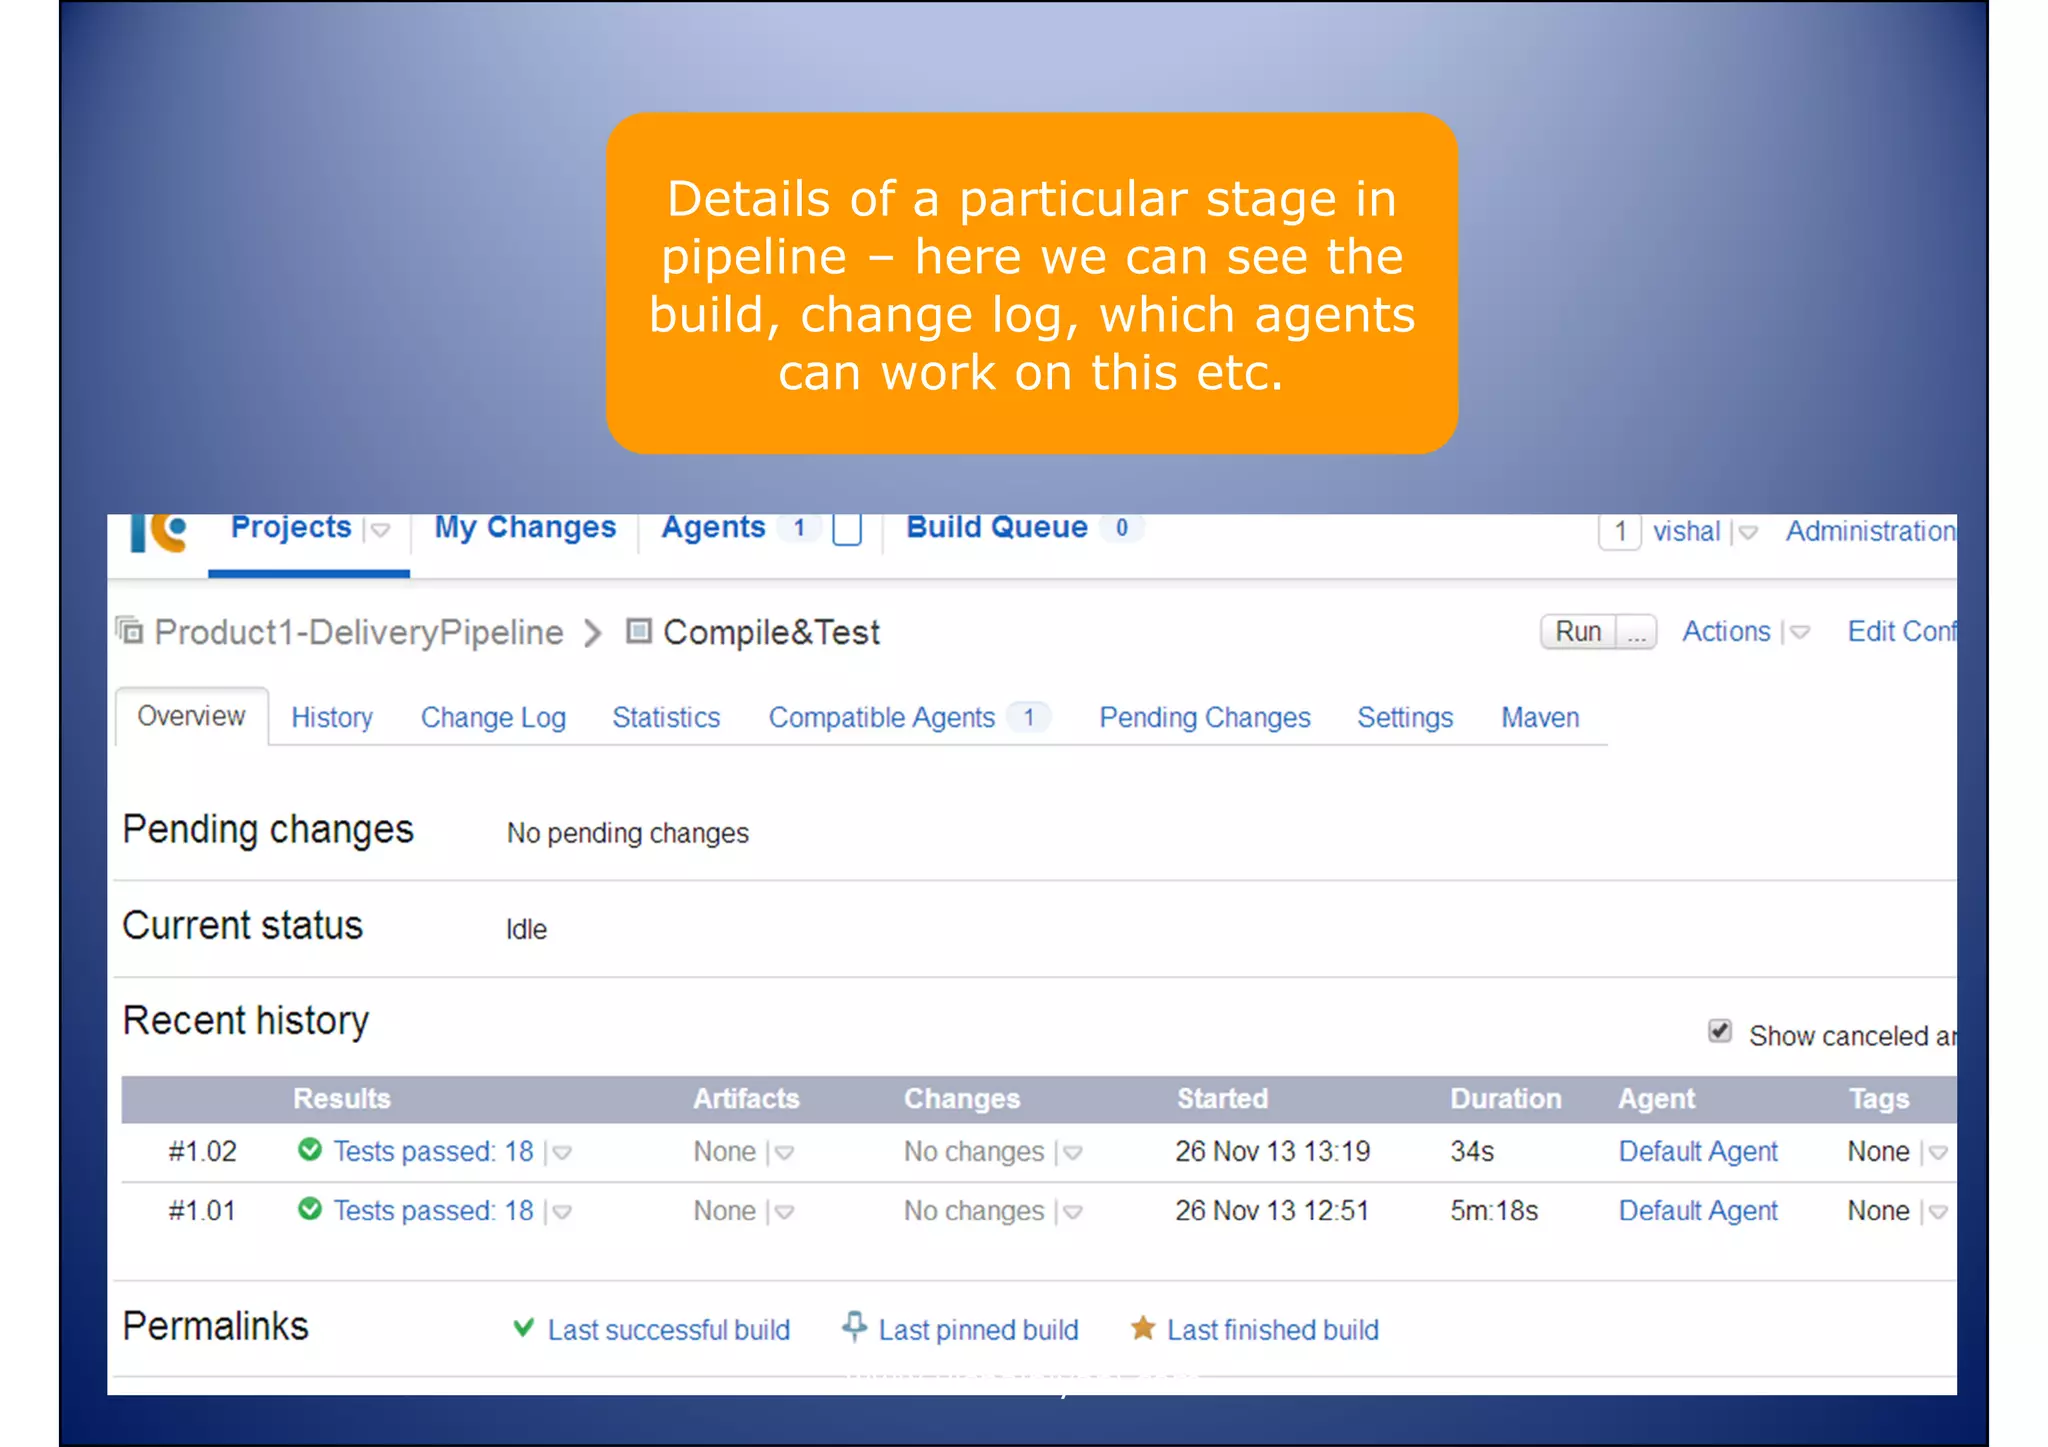Click the Idle current status text

(x=526, y=929)
